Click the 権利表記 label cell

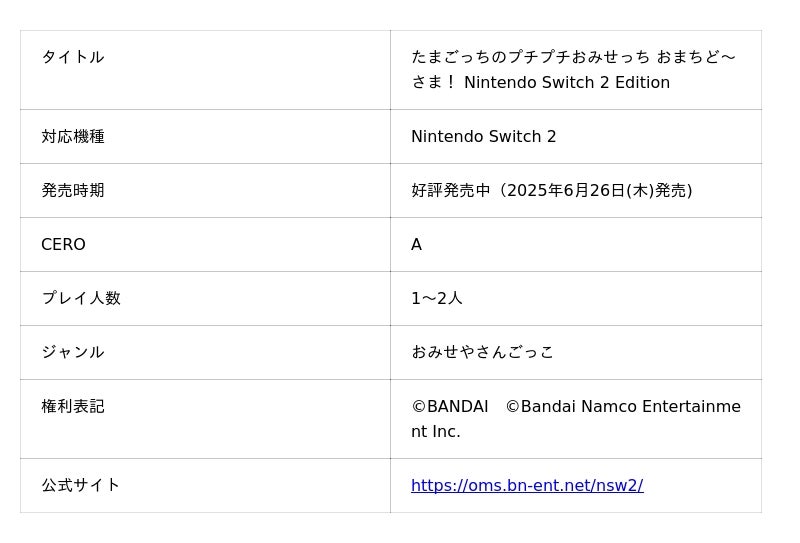tap(73, 407)
